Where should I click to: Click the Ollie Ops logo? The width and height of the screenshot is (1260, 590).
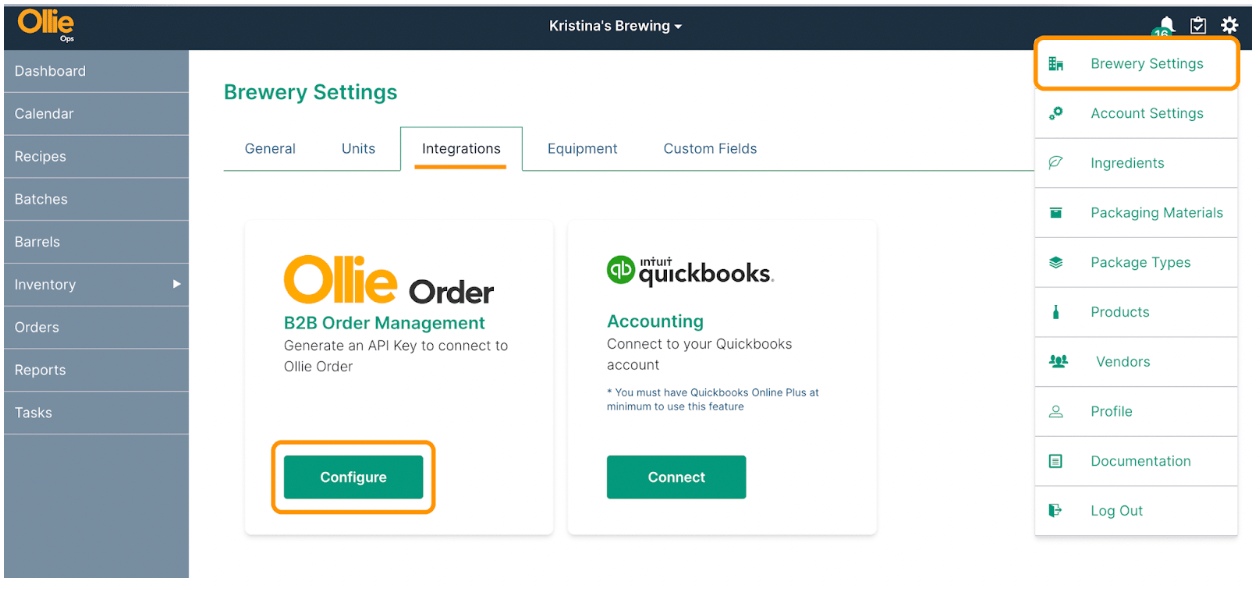point(44,24)
